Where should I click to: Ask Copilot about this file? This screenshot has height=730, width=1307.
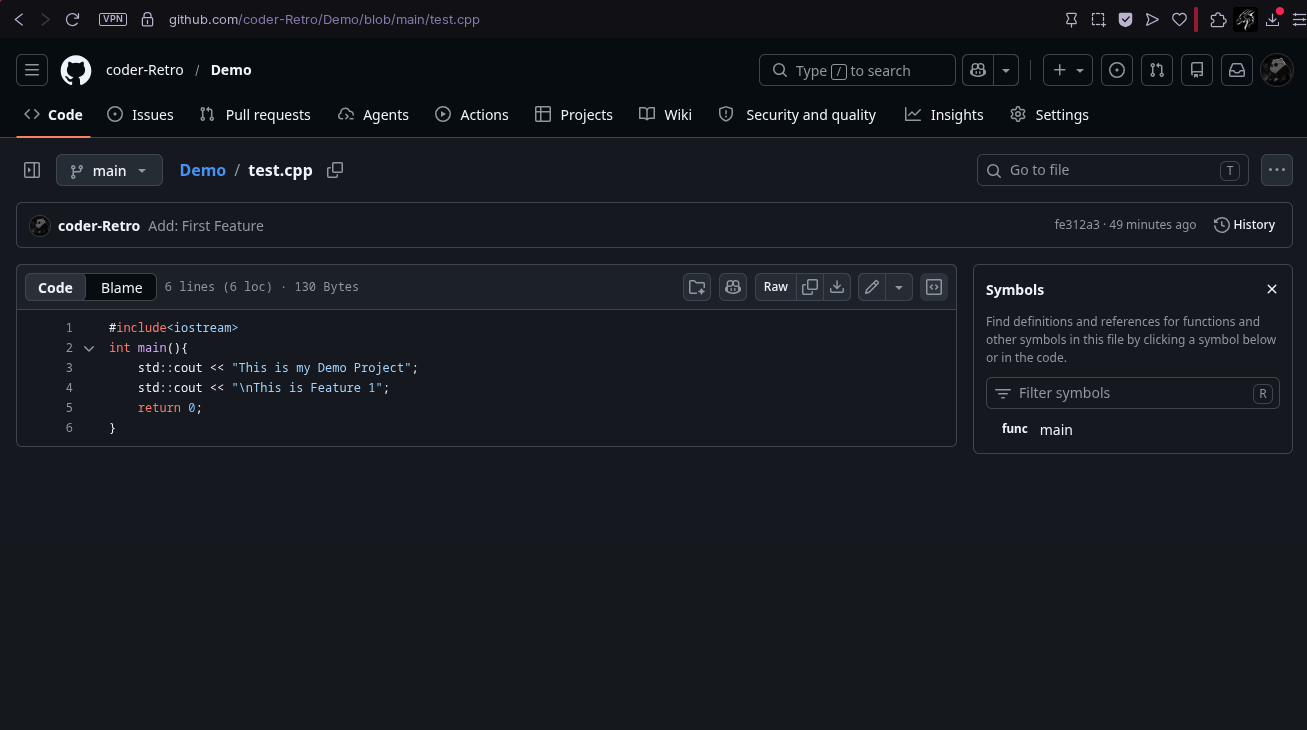[x=733, y=287]
